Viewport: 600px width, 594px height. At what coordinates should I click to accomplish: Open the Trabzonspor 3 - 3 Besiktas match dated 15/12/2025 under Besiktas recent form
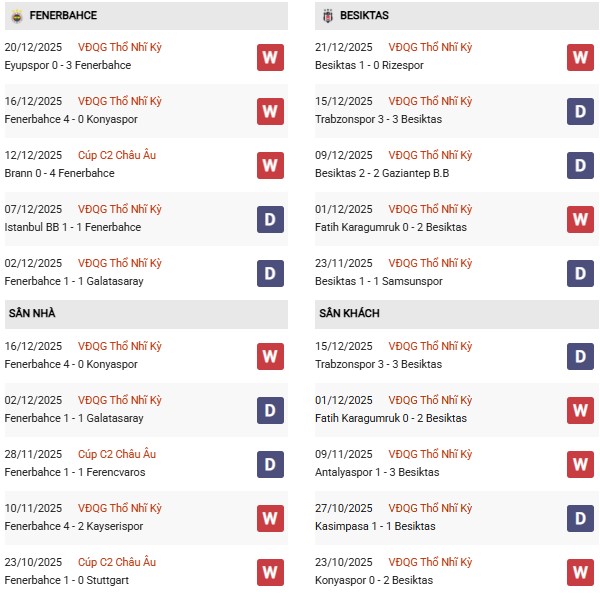377,119
